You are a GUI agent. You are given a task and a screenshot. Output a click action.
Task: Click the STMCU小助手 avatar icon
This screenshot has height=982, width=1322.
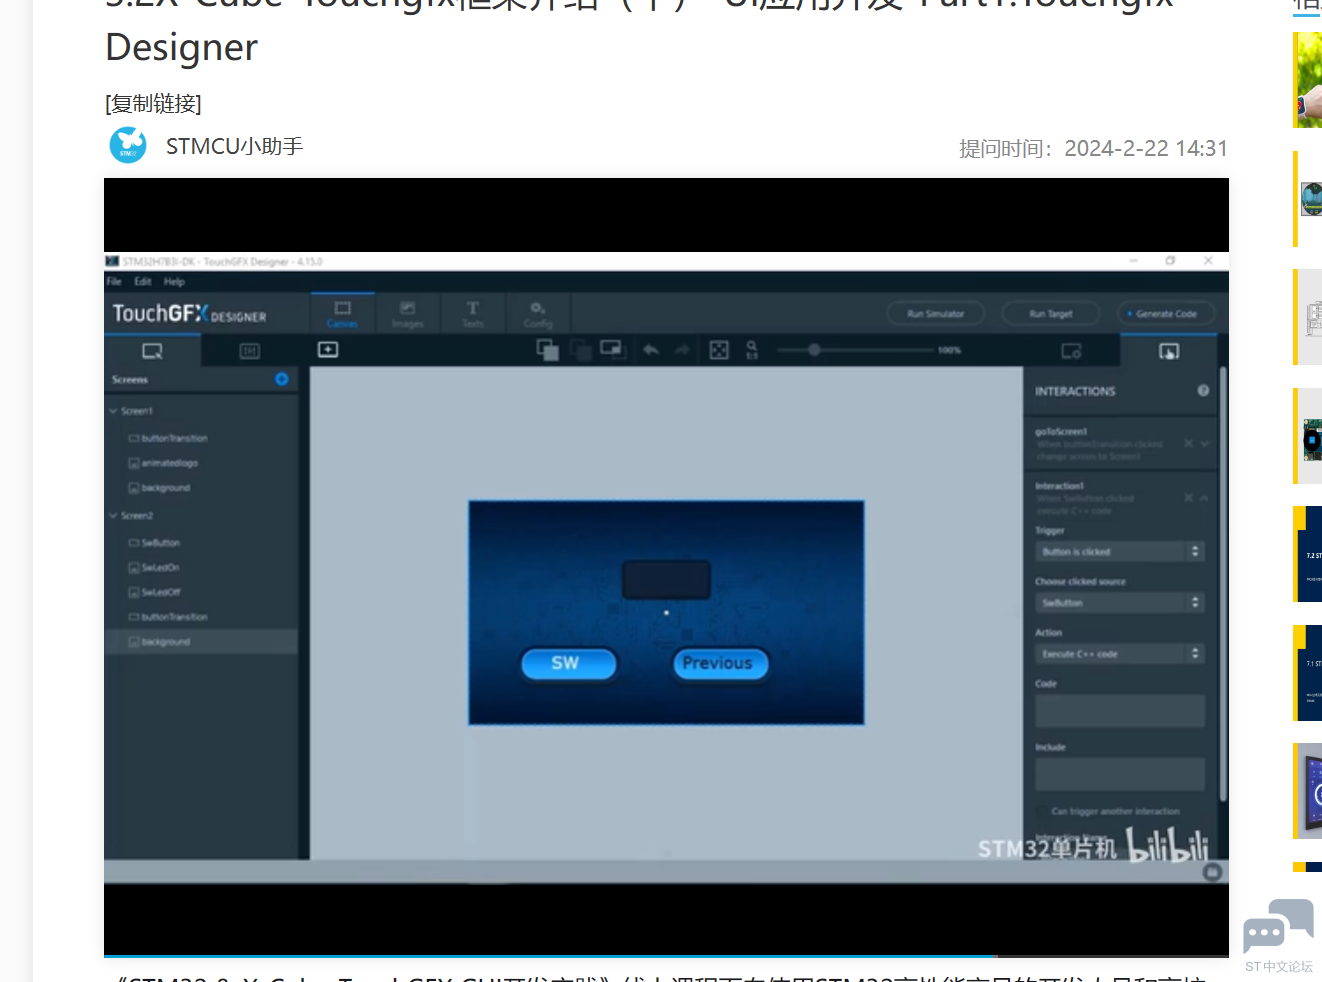pyautogui.click(x=128, y=145)
